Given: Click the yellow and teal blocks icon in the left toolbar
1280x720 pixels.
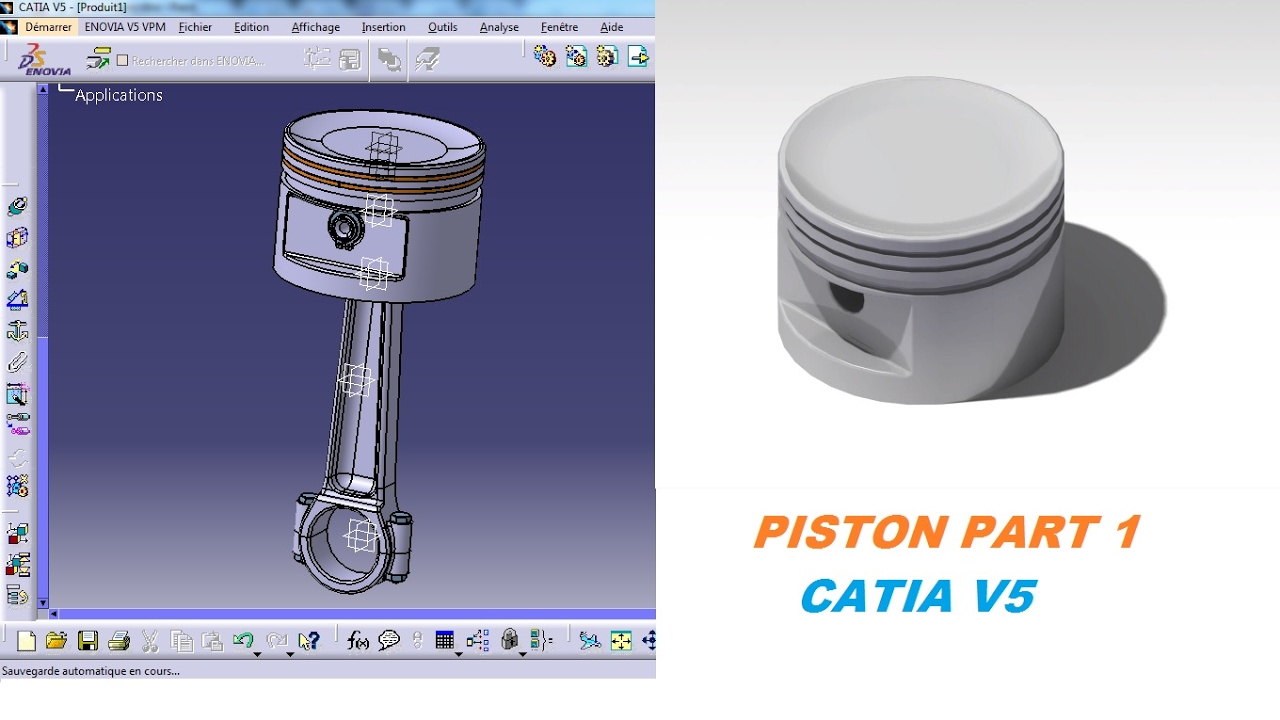Looking at the screenshot, I should point(17,269).
